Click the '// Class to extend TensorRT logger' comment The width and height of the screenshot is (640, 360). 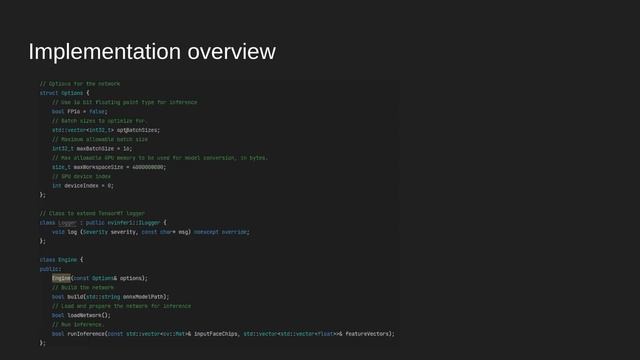[x=92, y=213]
